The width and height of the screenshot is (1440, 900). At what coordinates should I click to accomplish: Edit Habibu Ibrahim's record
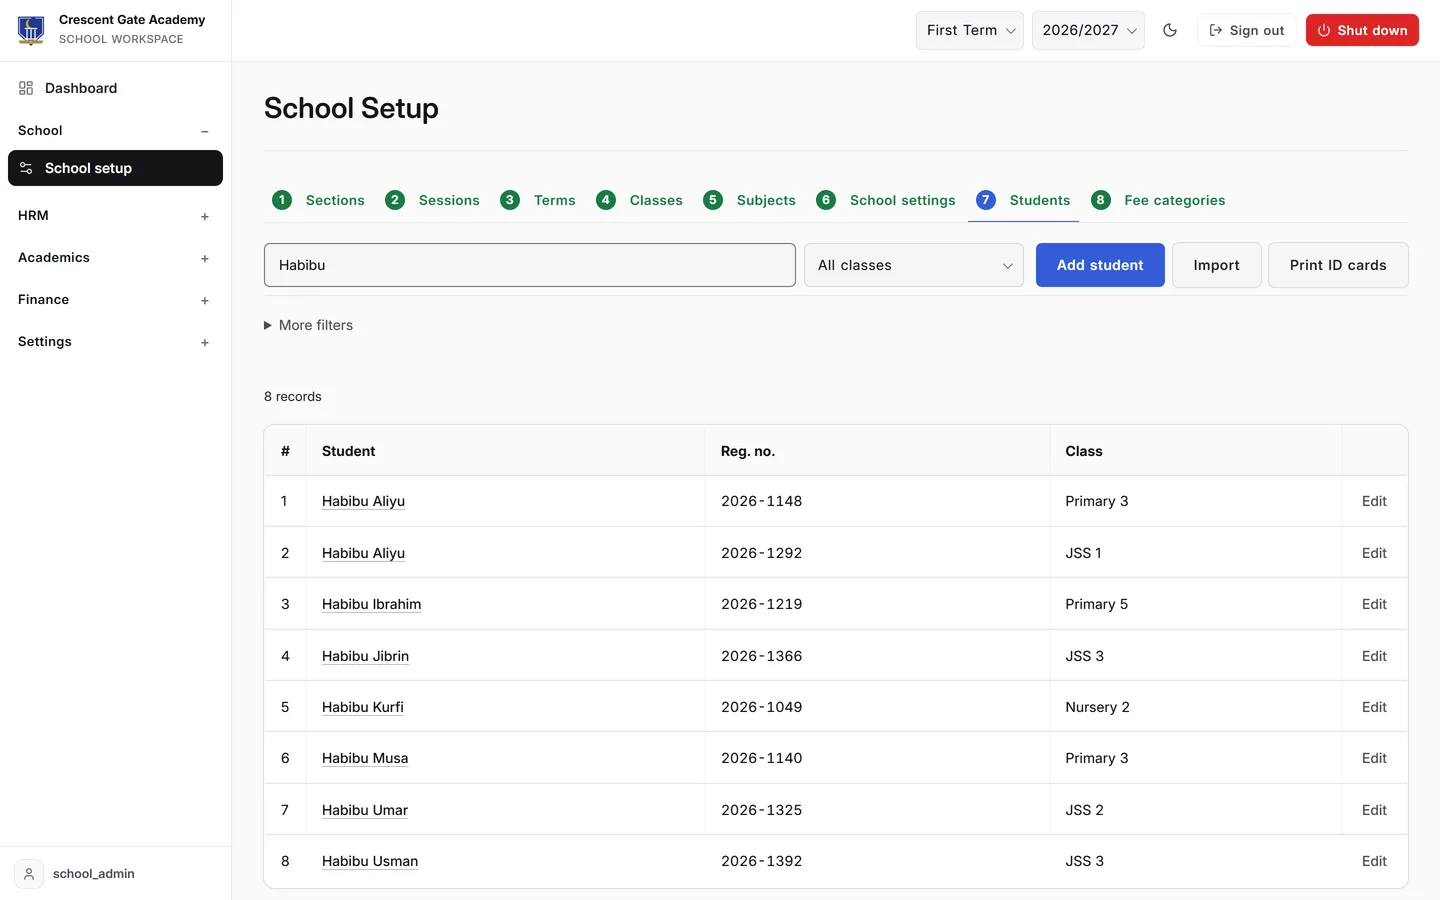click(x=1374, y=604)
